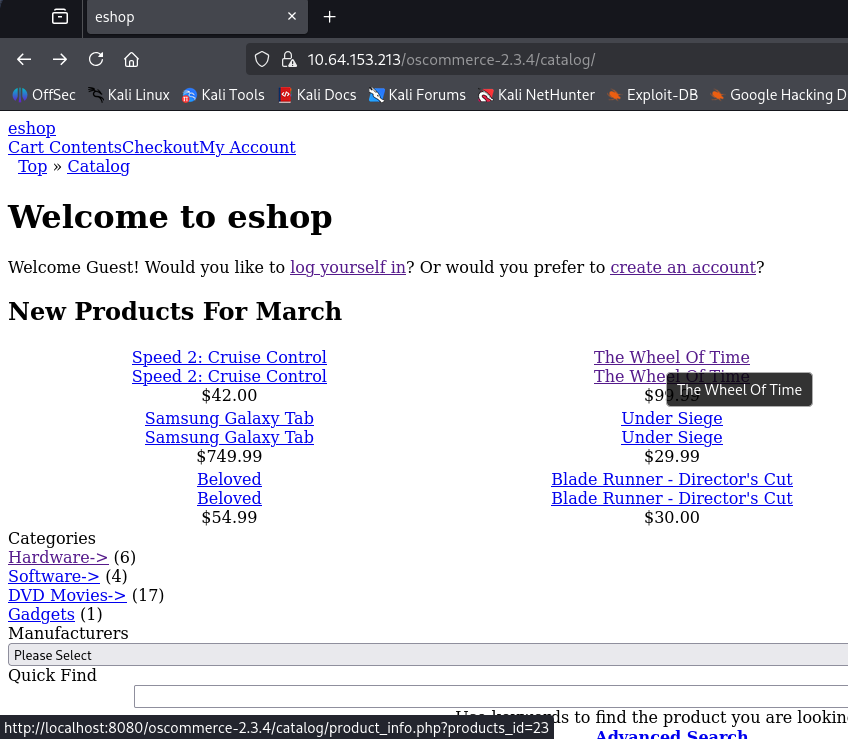Image resolution: width=848 pixels, height=739 pixels.
Task: Click the browser Back arrow button
Action: coord(24,59)
